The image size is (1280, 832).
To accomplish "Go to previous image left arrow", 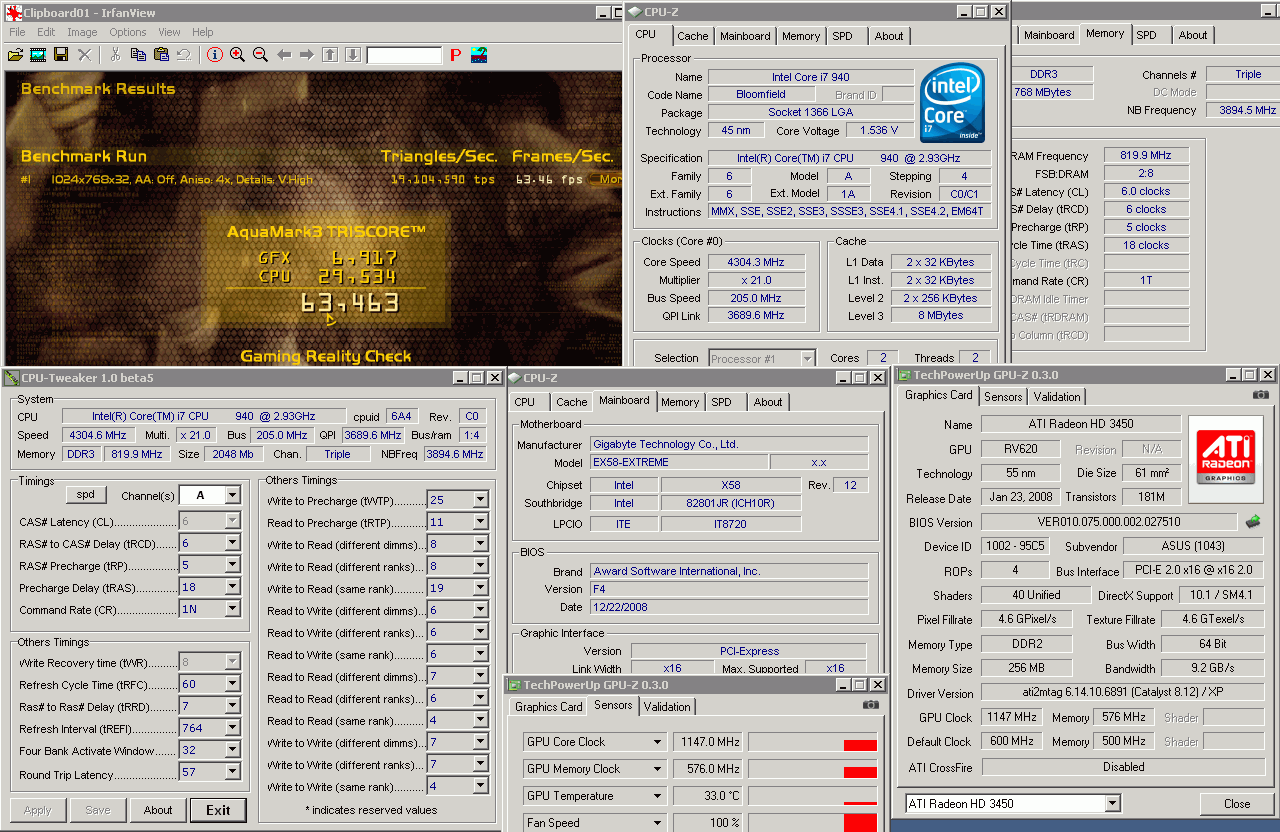I will click(284, 55).
